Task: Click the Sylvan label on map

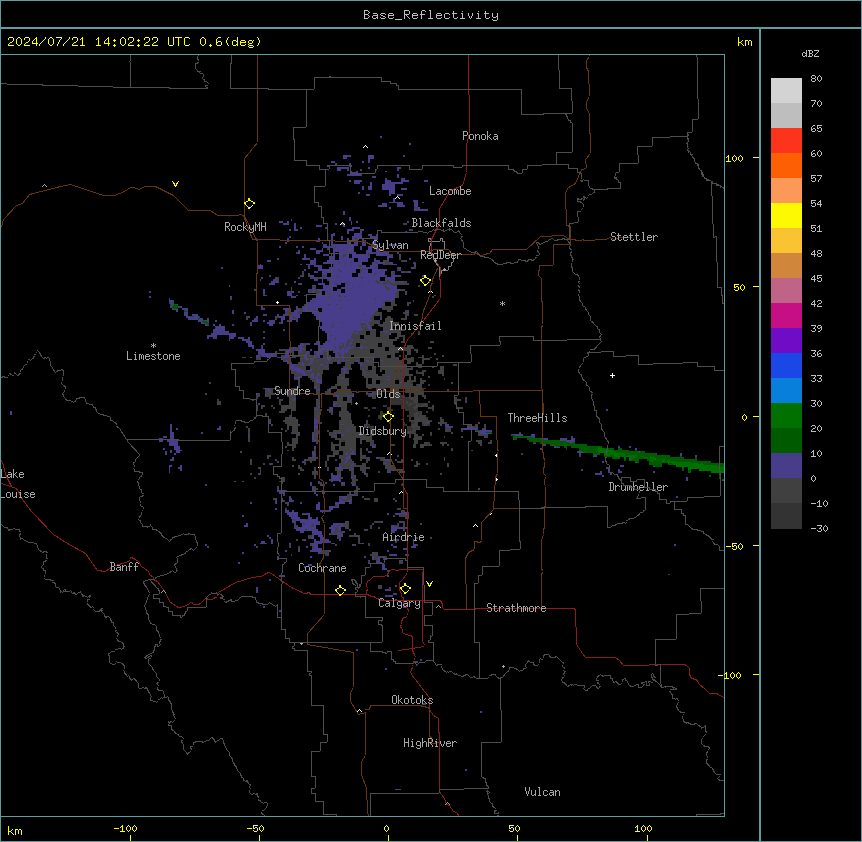Action: 390,245
